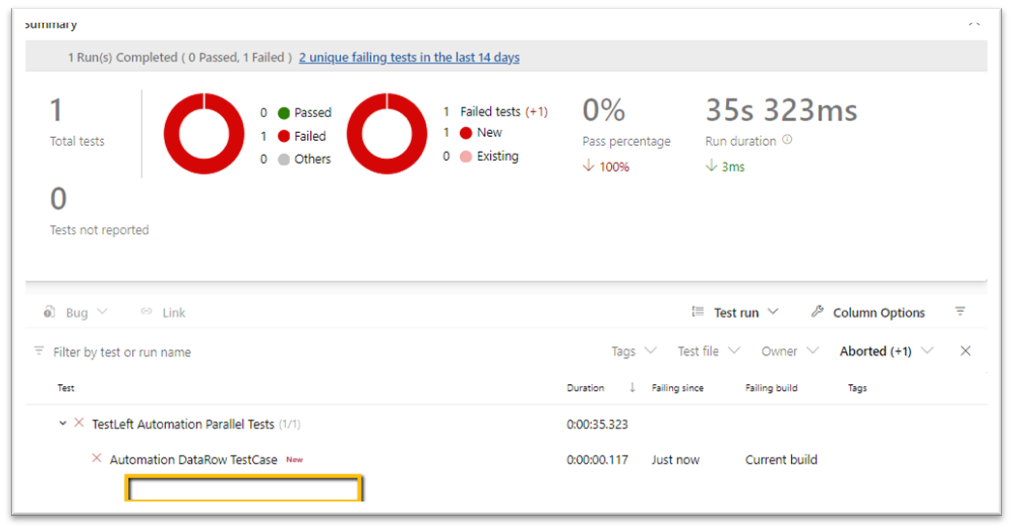Expand the Bug dropdown chevron
This screenshot has width=1013, height=530.
pyautogui.click(x=102, y=312)
